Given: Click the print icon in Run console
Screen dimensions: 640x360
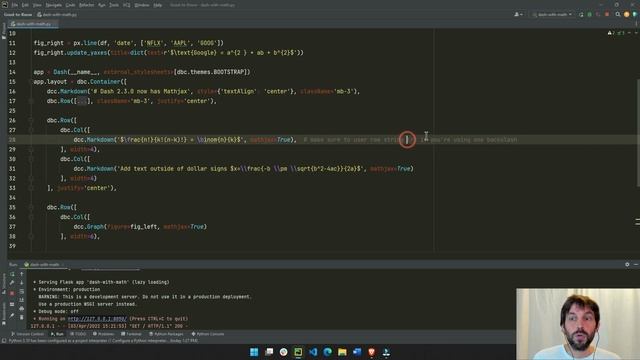Looking at the screenshot, I should tap(22, 309).
